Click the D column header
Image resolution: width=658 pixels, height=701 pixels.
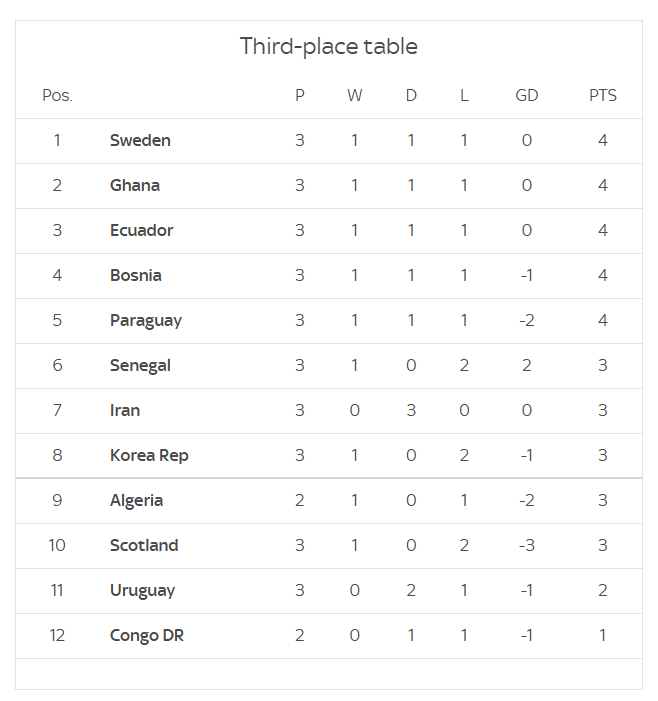point(411,95)
